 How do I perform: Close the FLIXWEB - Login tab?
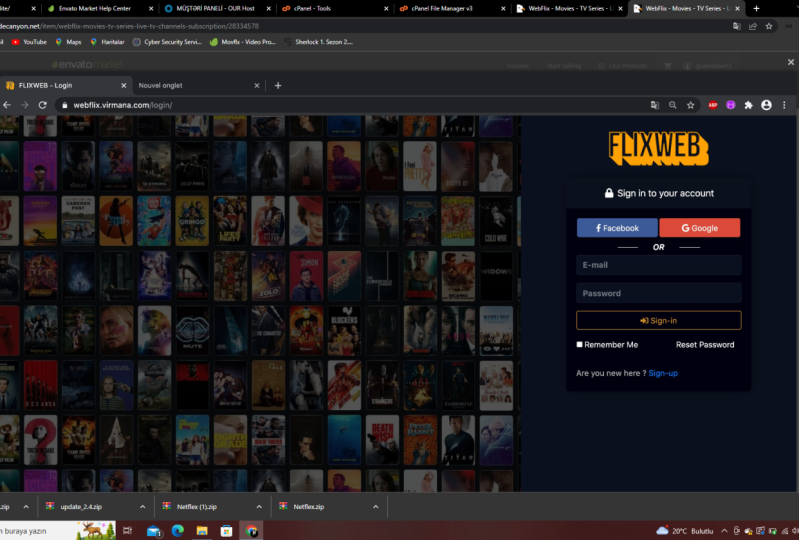(123, 86)
